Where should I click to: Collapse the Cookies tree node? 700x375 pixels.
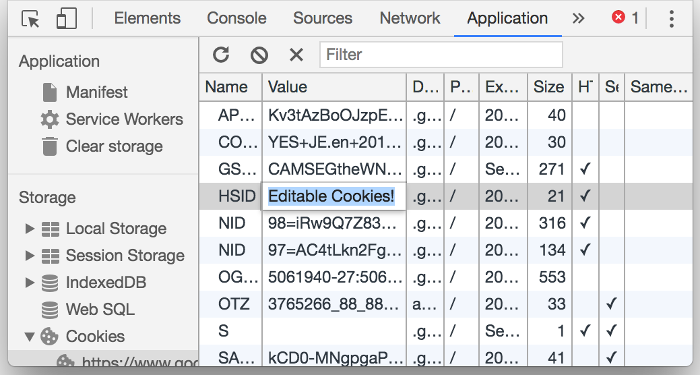29,337
